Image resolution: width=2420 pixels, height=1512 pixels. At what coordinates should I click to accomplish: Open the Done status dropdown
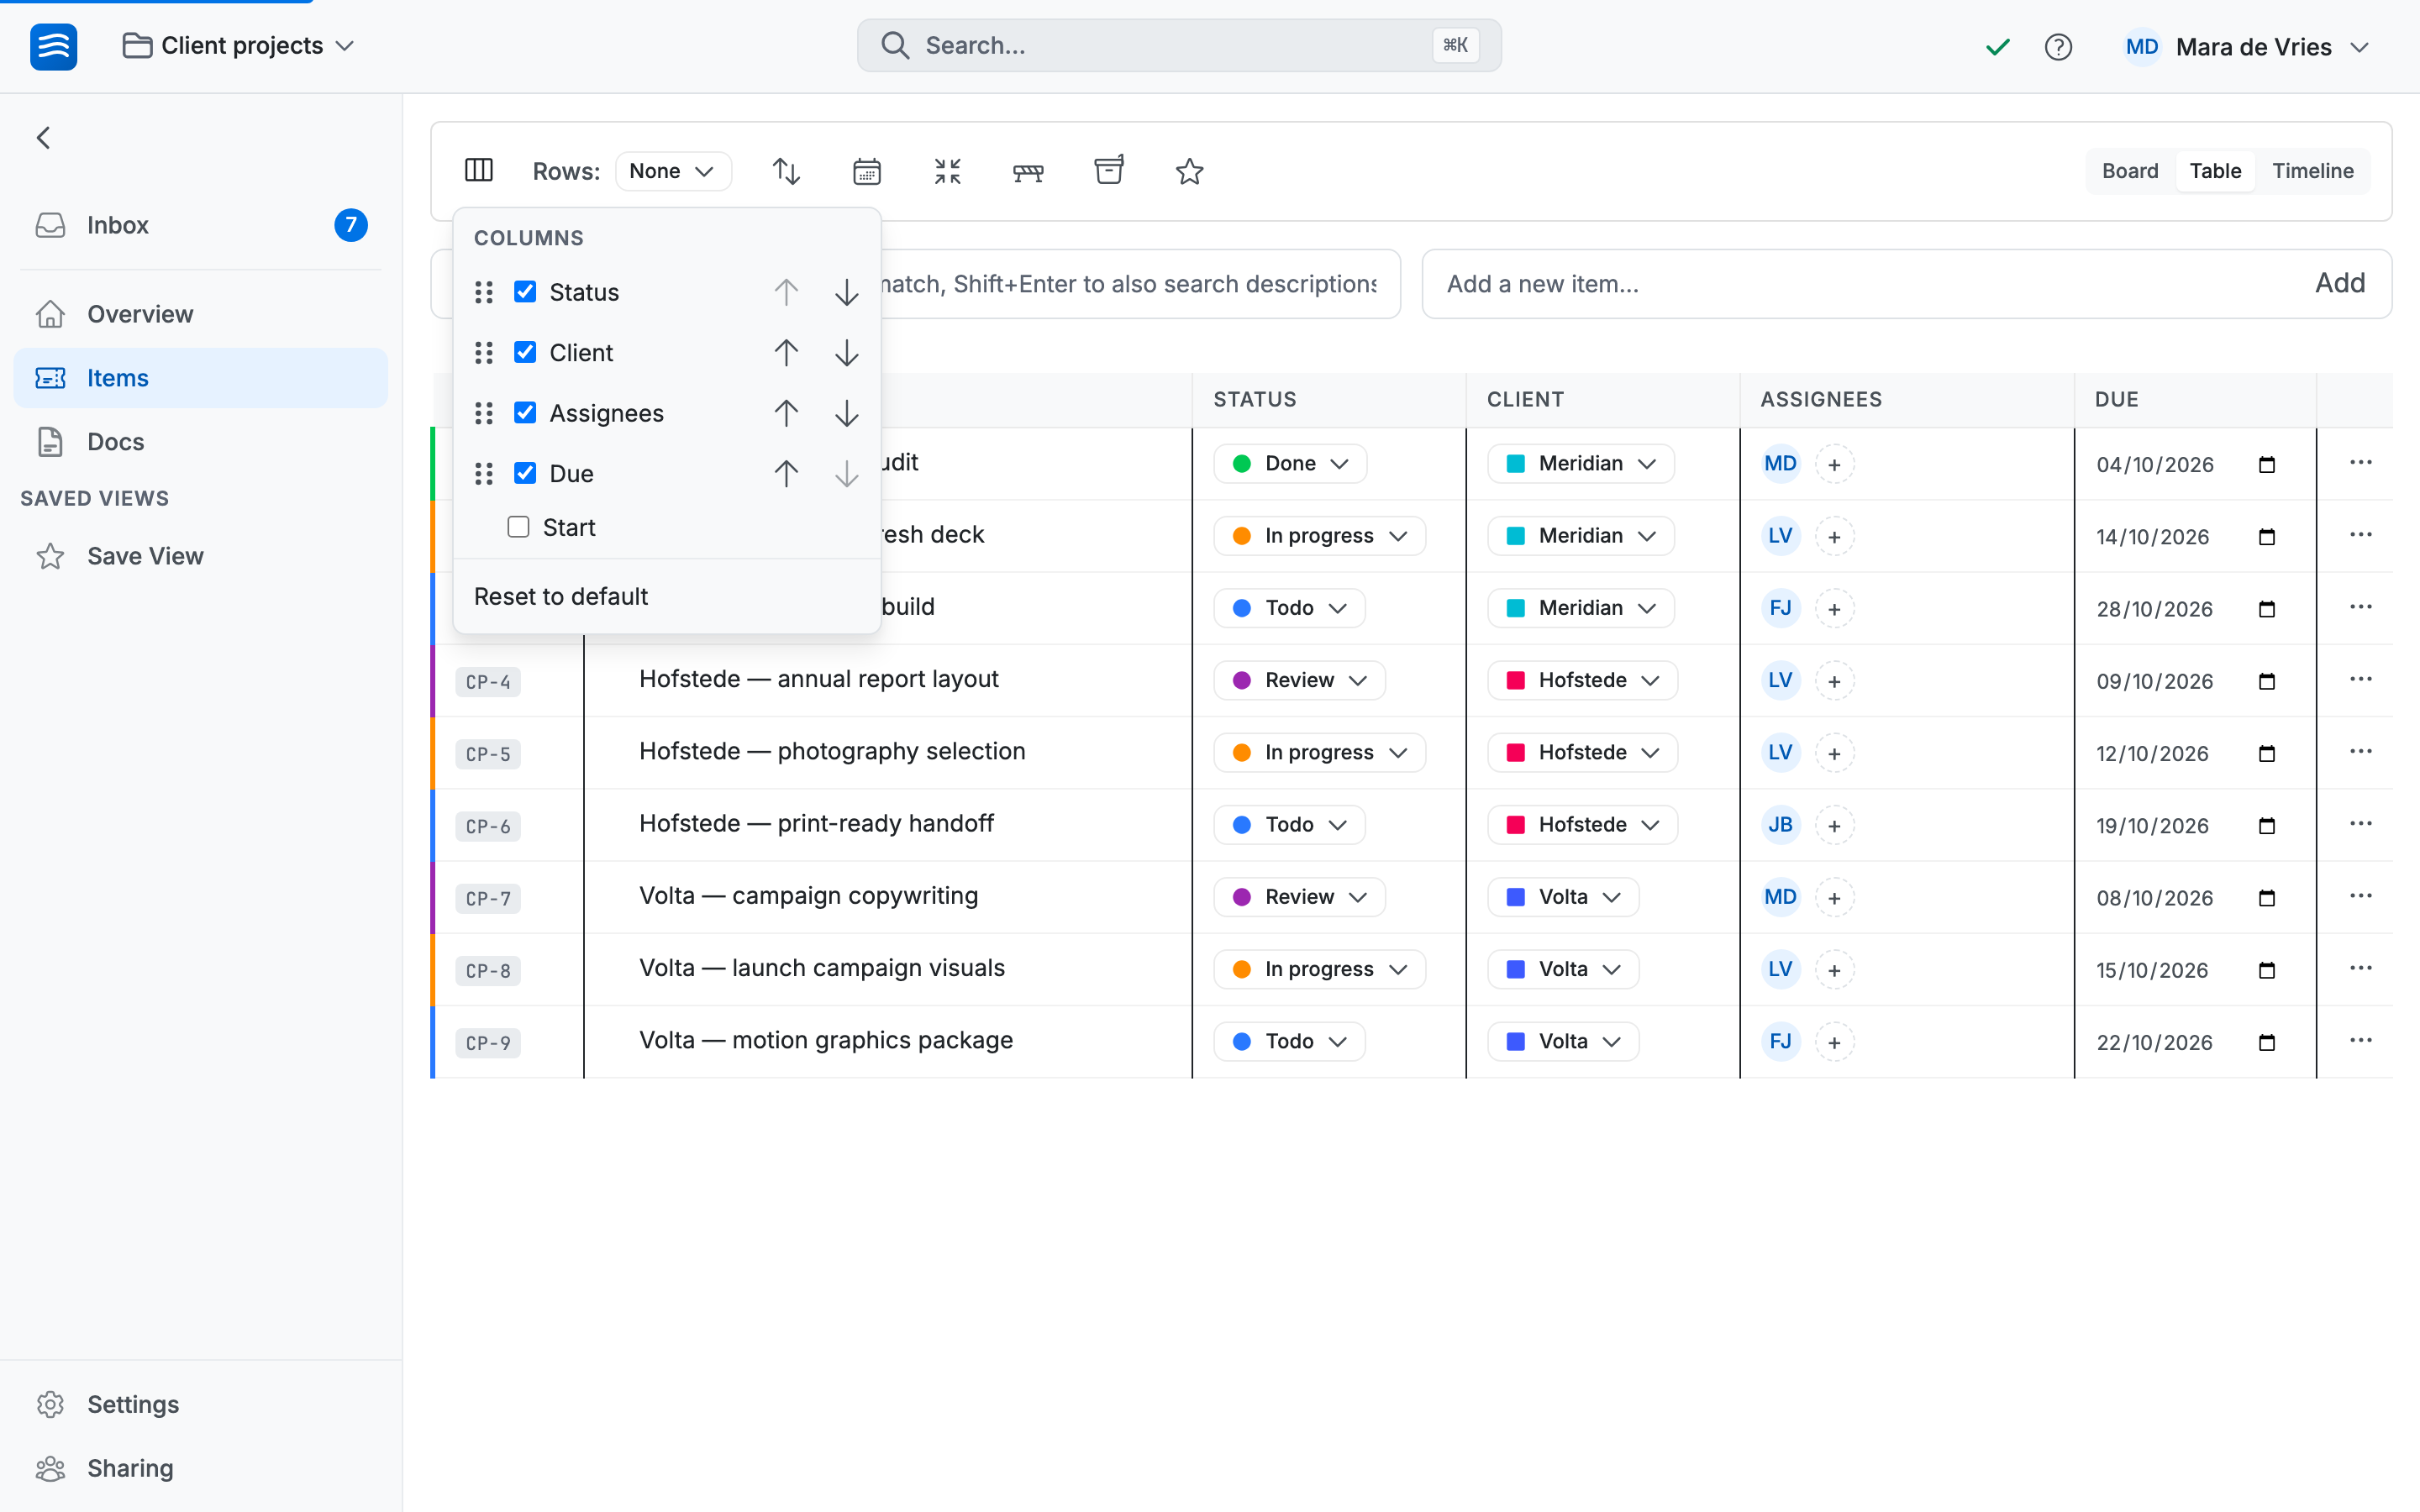tap(1290, 464)
